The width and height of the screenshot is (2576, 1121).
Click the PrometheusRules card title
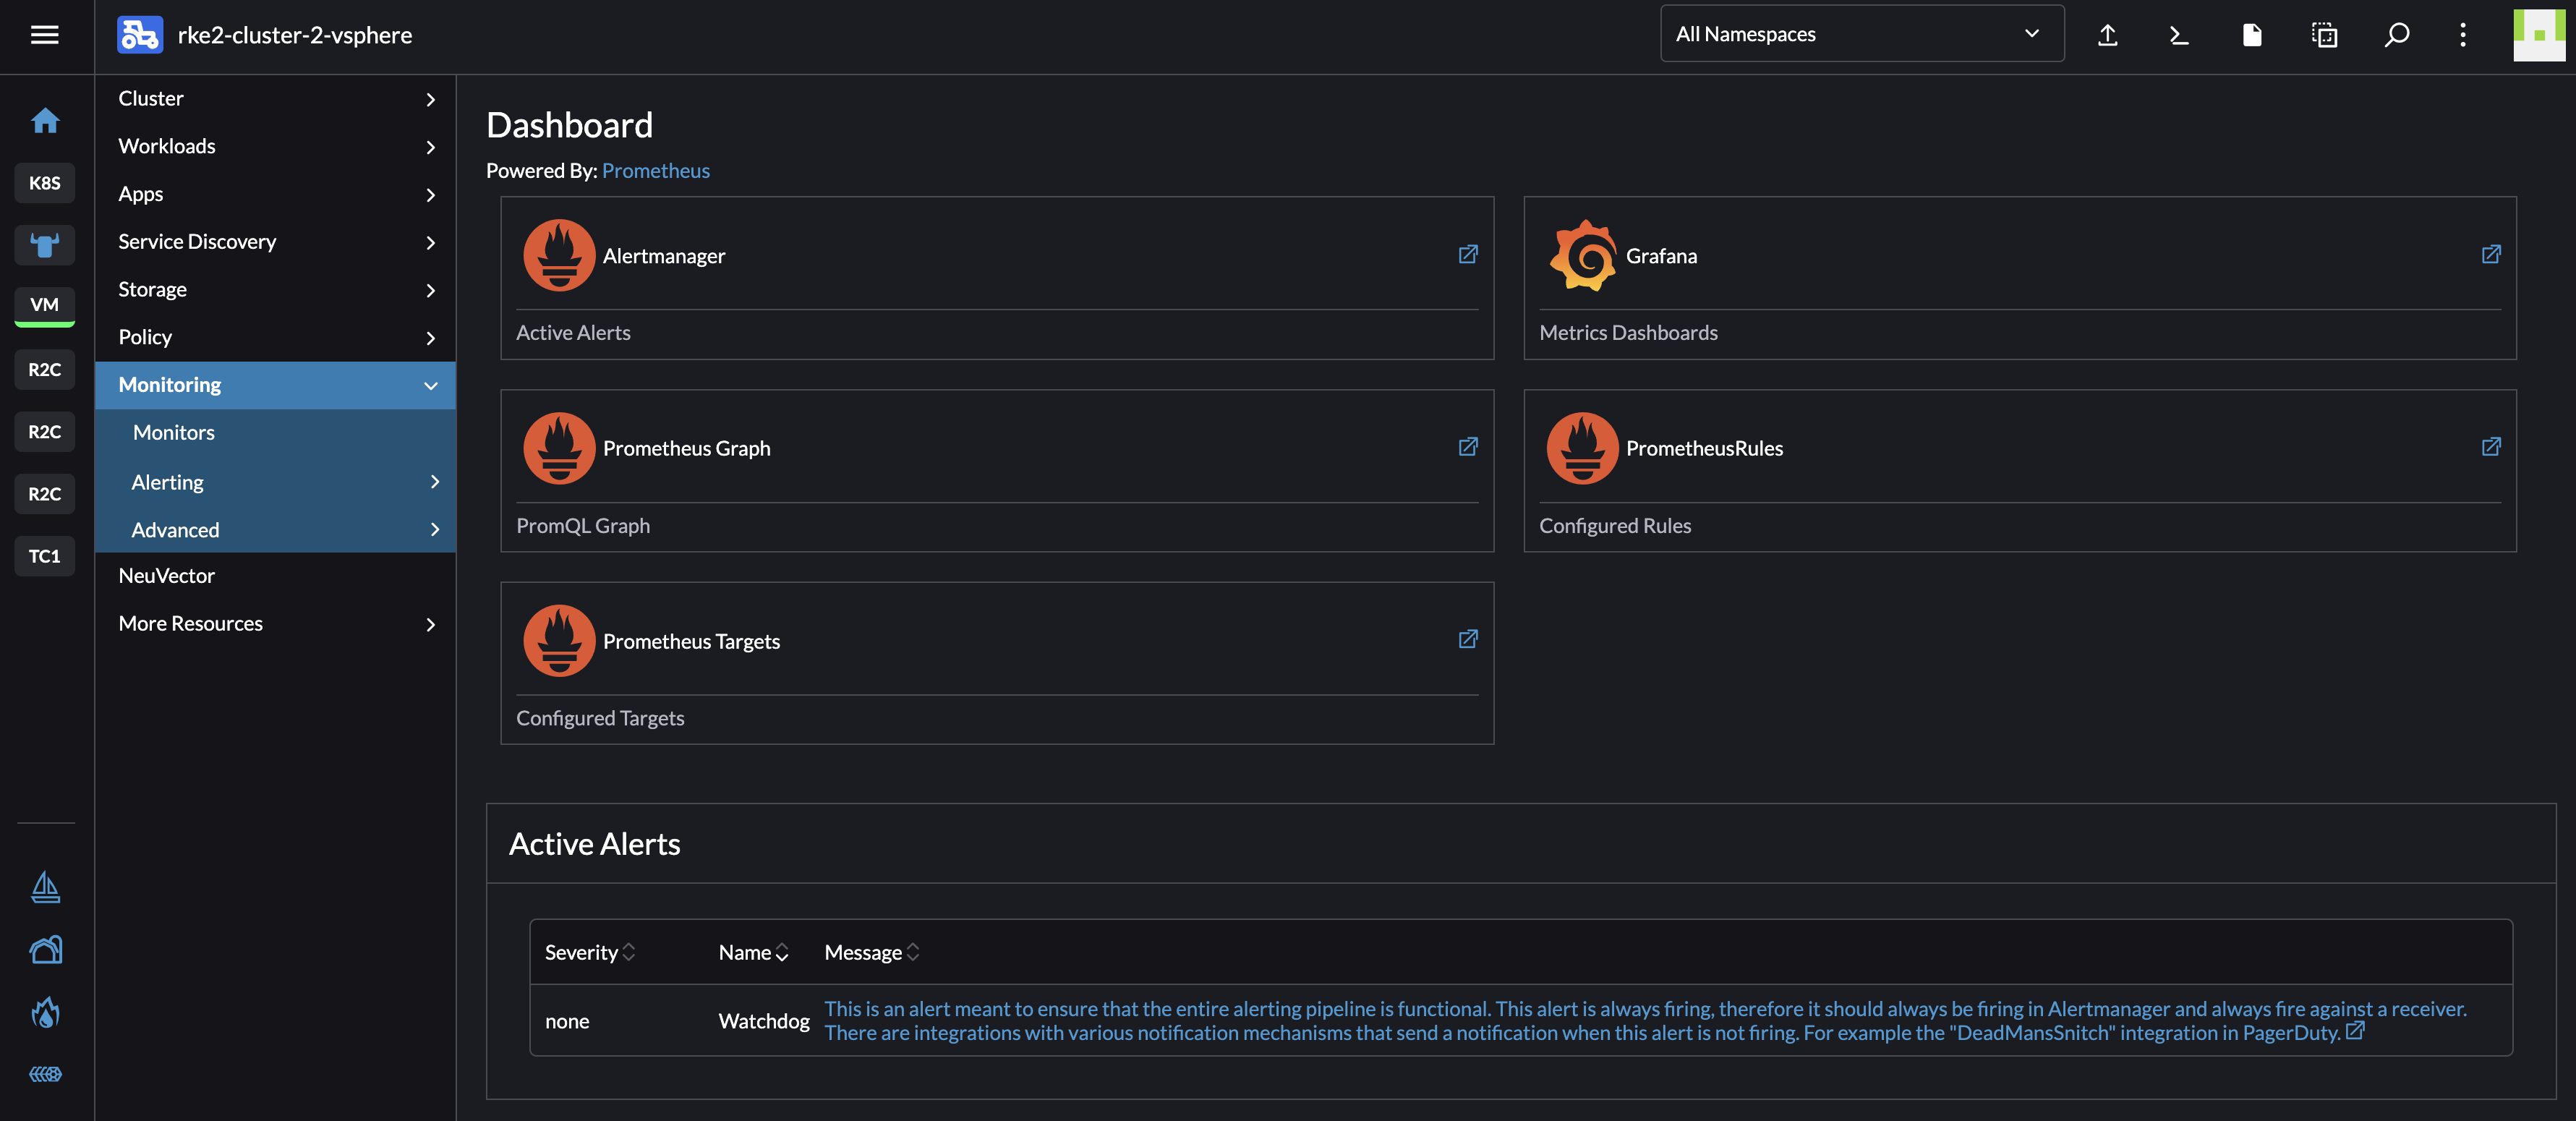pos(1704,449)
